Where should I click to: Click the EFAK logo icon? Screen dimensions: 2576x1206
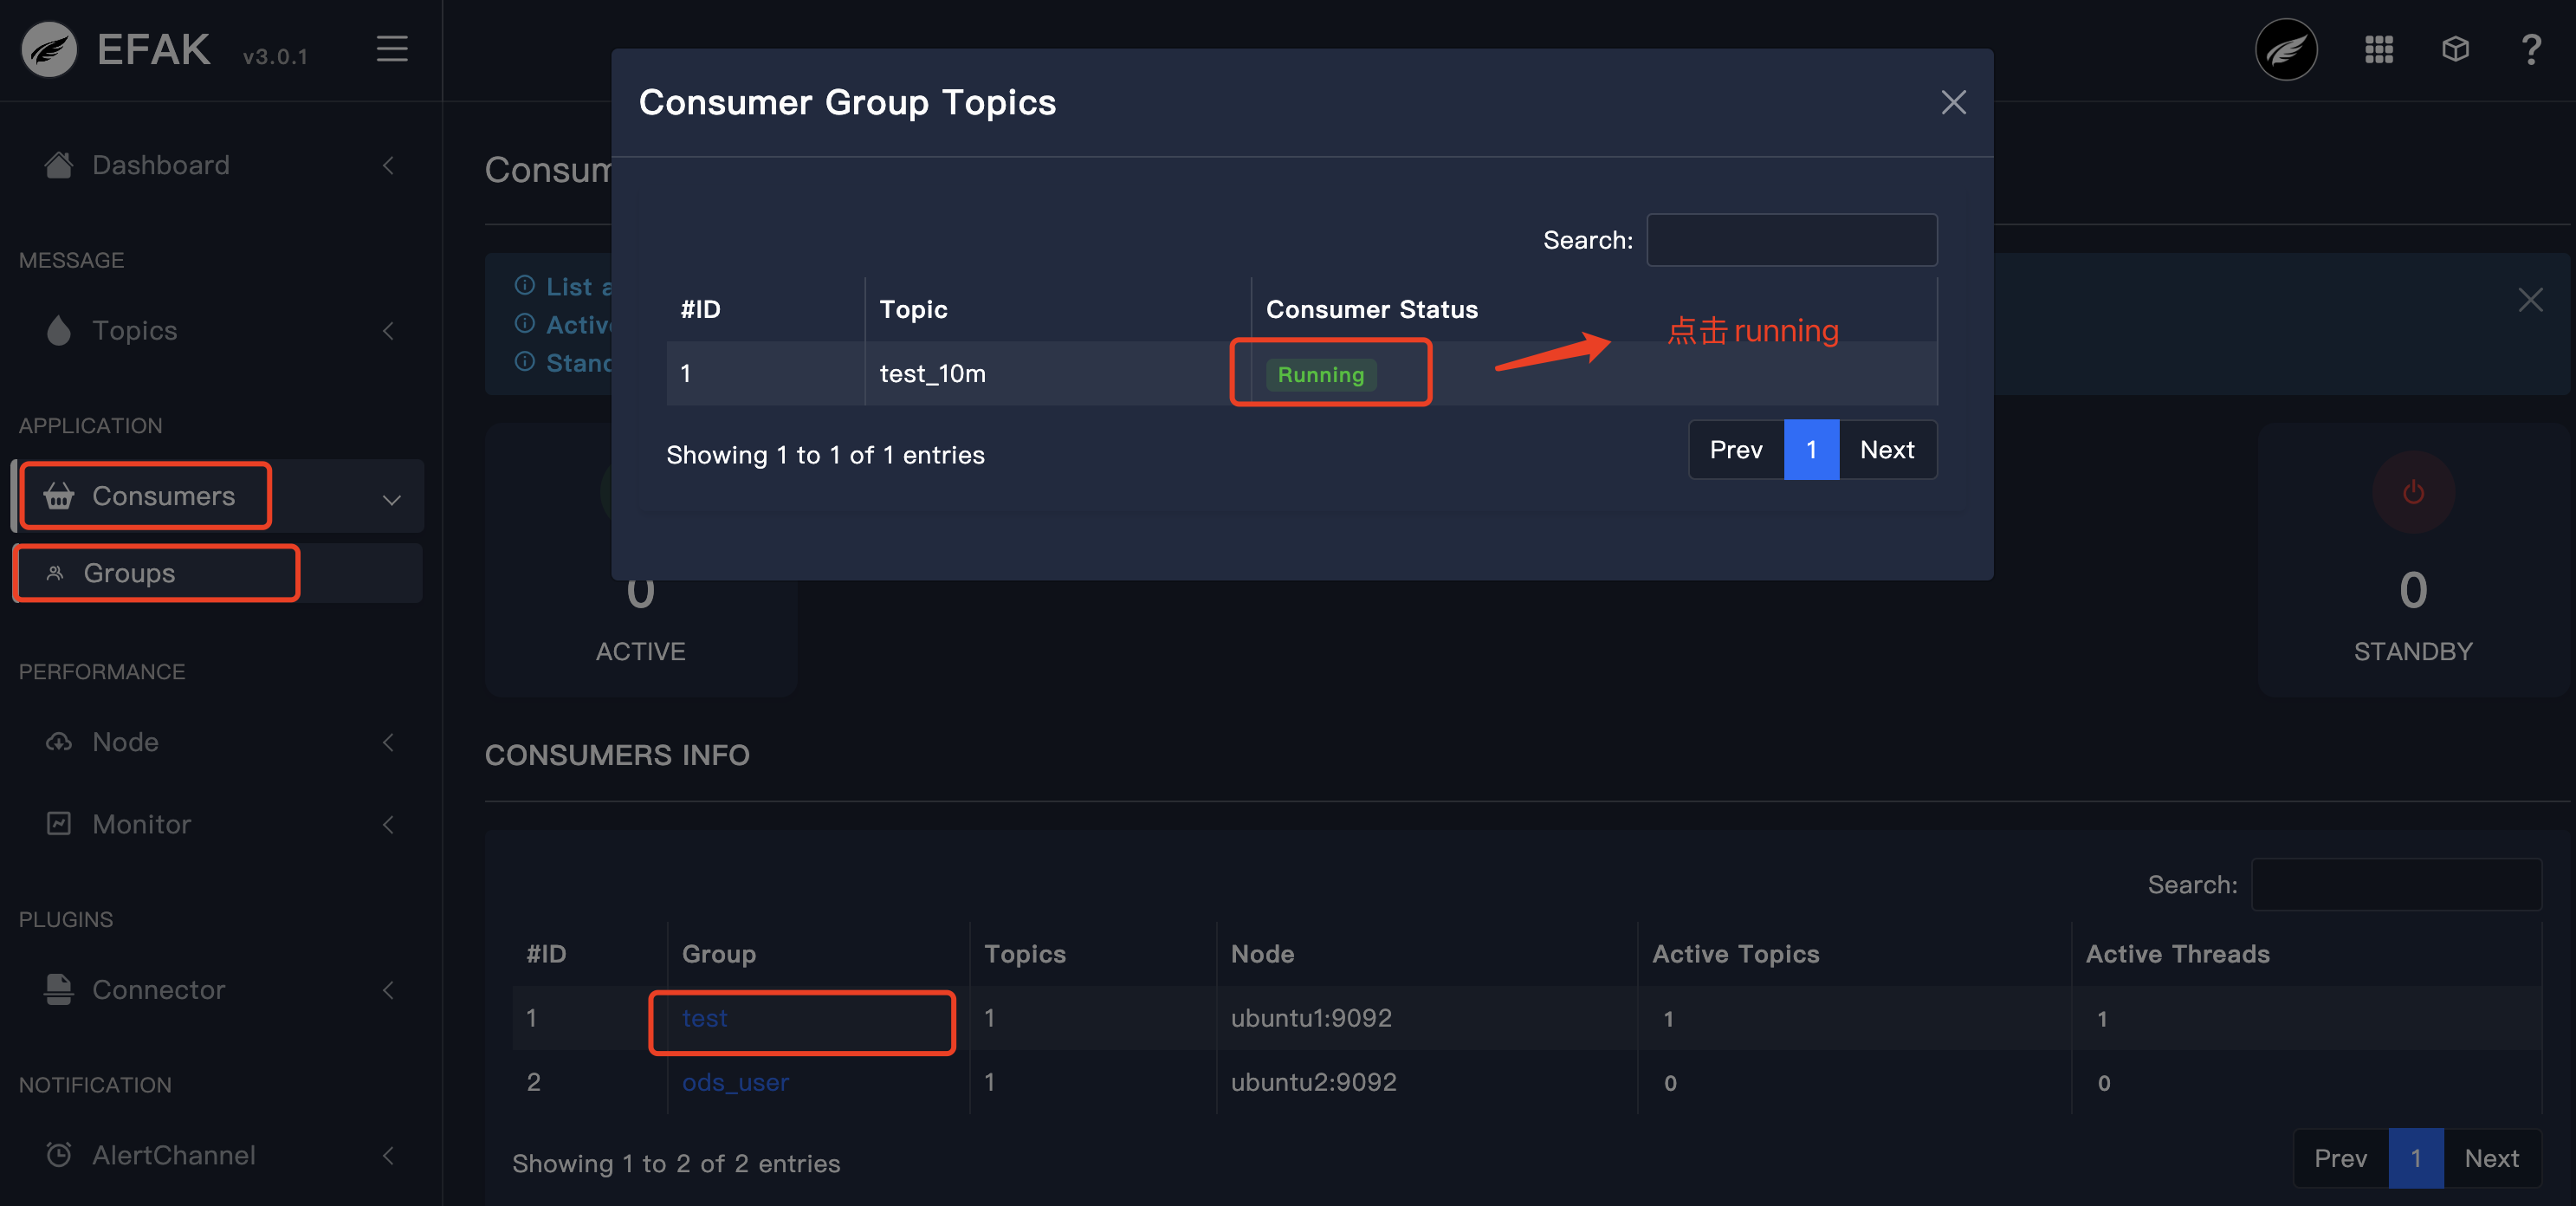49,49
